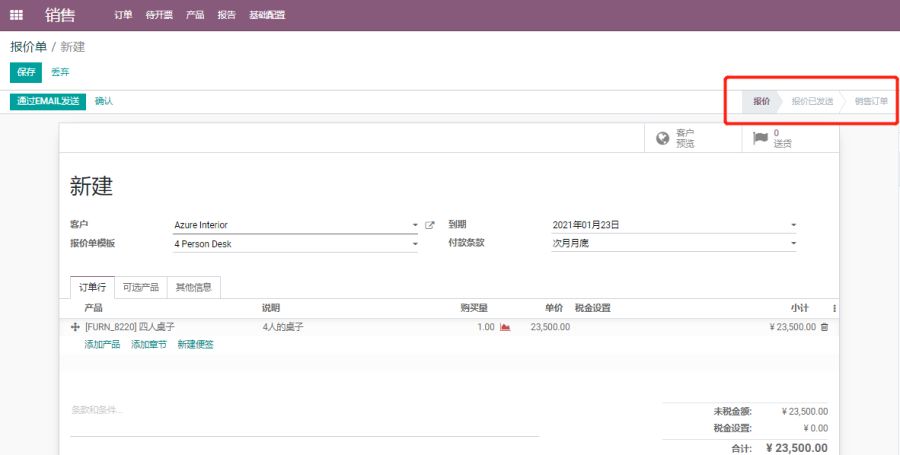Click the 小计 column header

click(x=799, y=309)
